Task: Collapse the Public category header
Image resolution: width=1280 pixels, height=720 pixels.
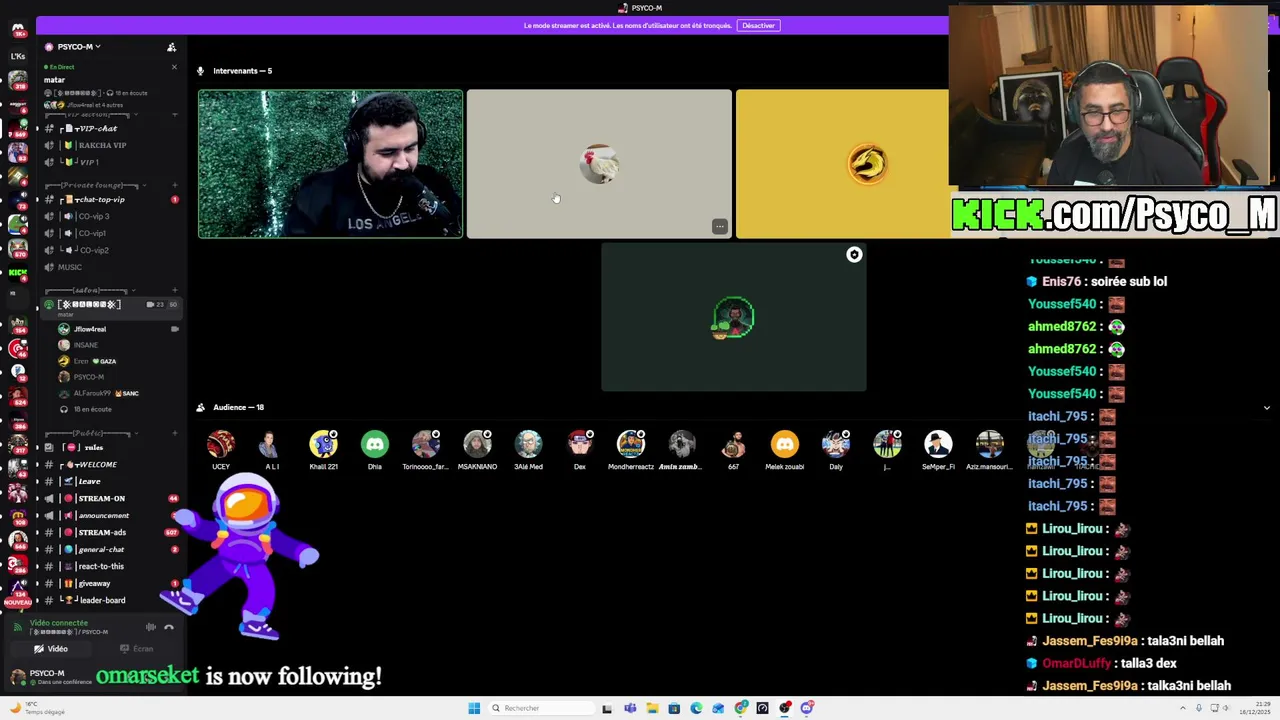Action: 92,433
